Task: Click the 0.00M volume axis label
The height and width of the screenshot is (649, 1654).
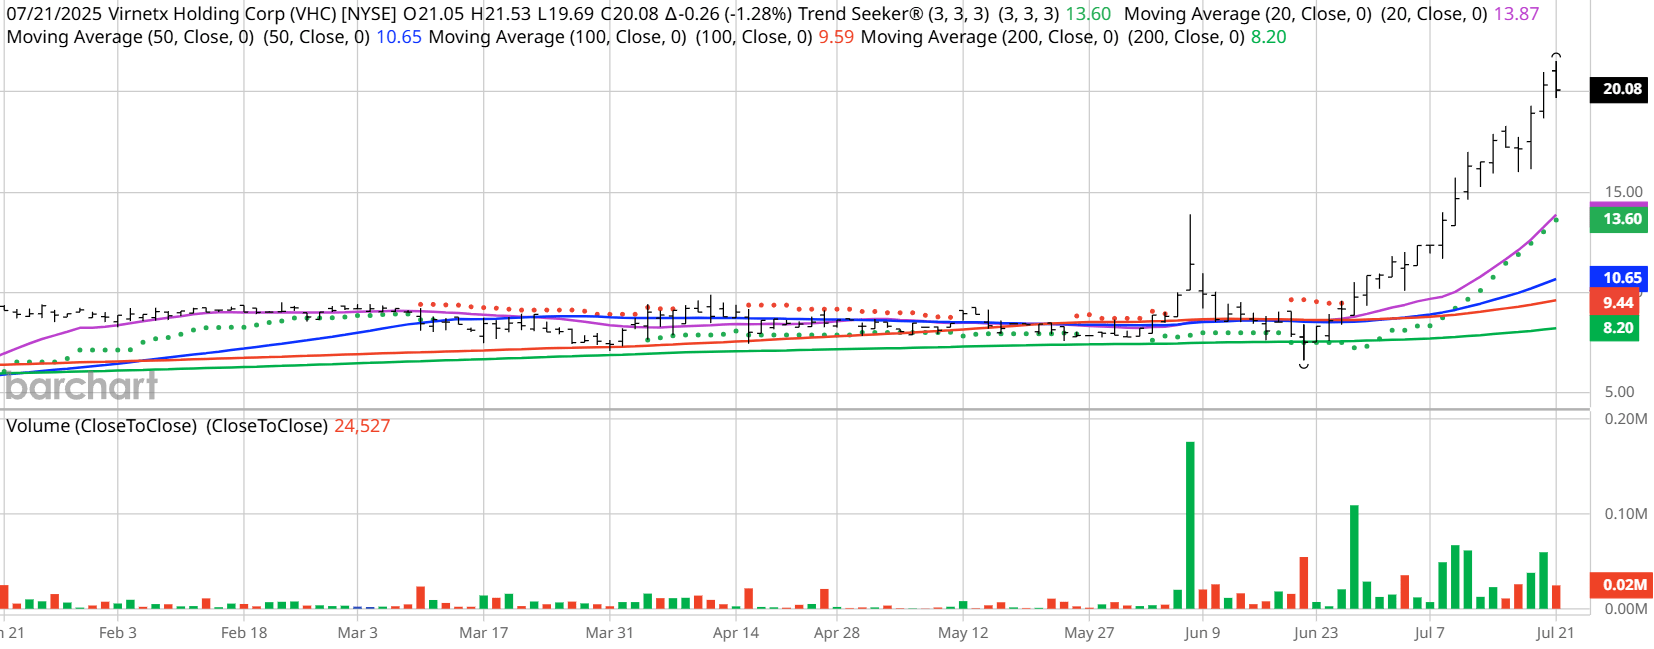Action: (x=1626, y=609)
